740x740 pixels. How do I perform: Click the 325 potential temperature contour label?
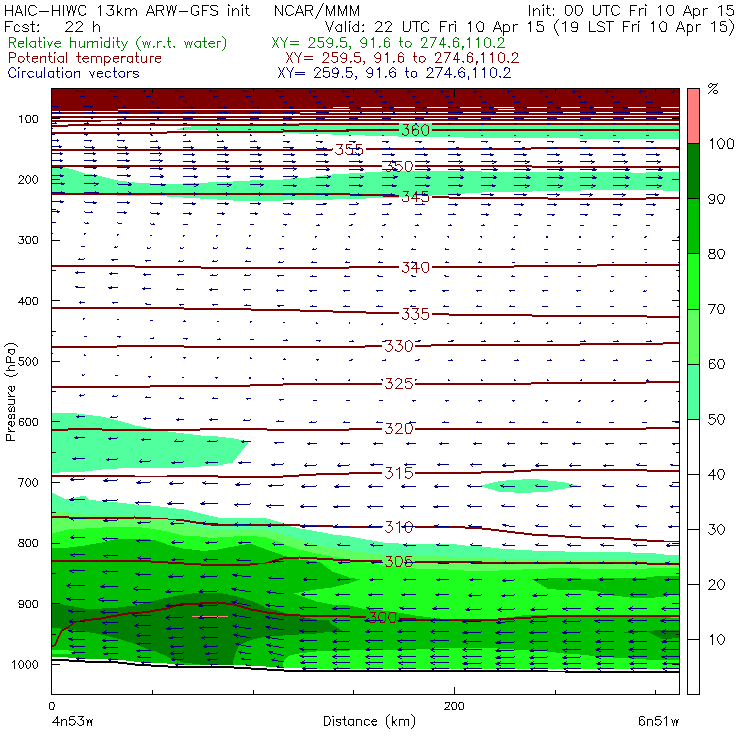point(399,383)
